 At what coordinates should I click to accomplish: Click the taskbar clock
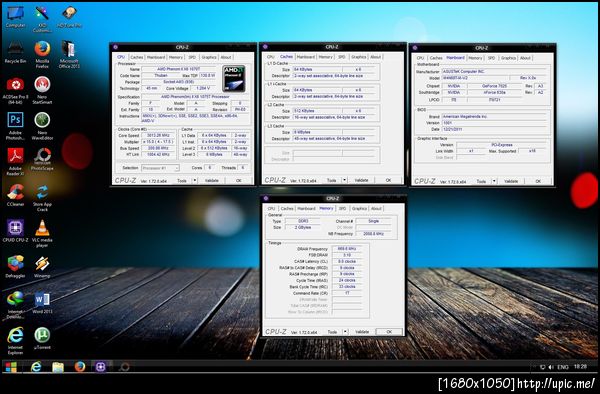pos(580,367)
